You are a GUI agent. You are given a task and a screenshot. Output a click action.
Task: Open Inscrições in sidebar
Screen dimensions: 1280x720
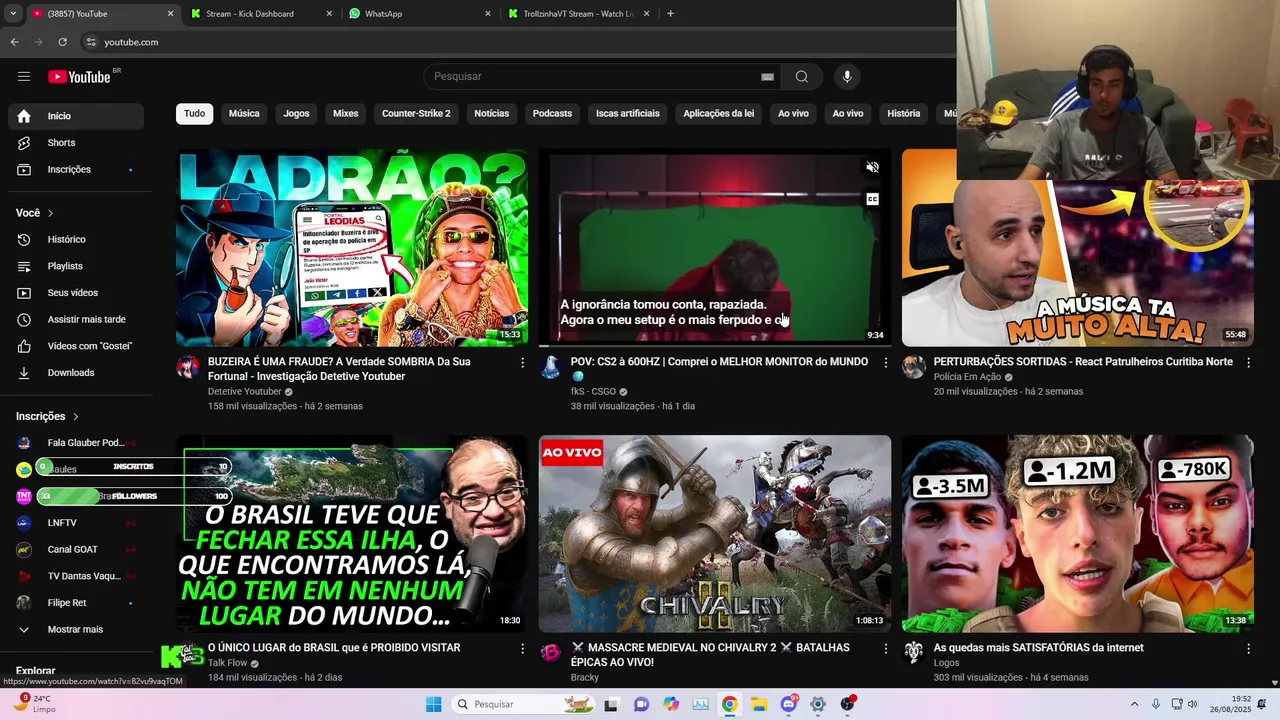(76, 170)
